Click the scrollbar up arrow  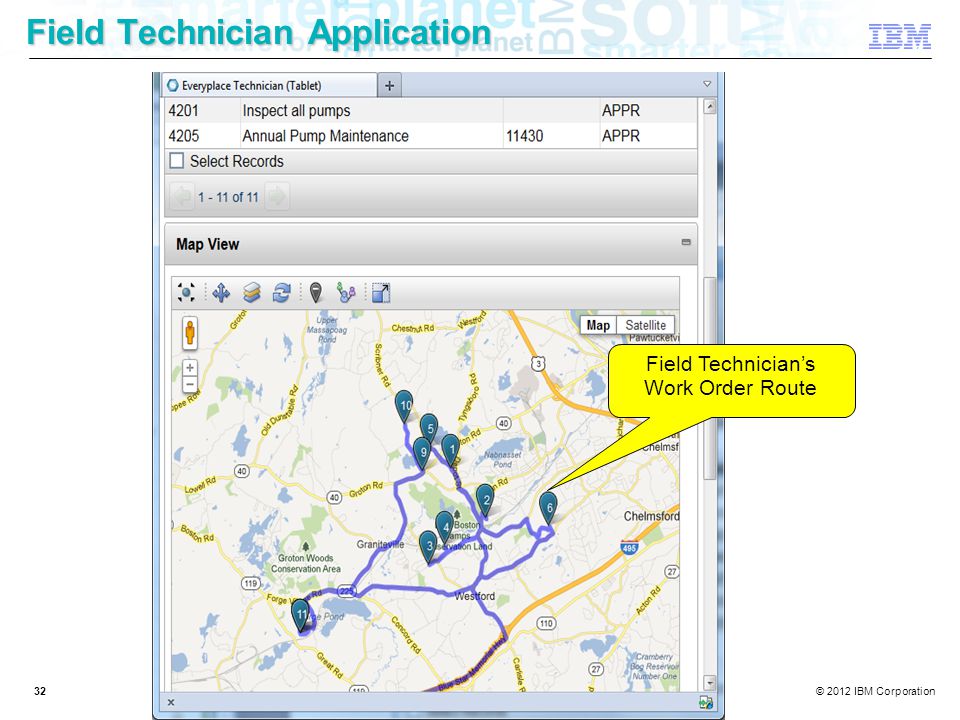pos(710,107)
